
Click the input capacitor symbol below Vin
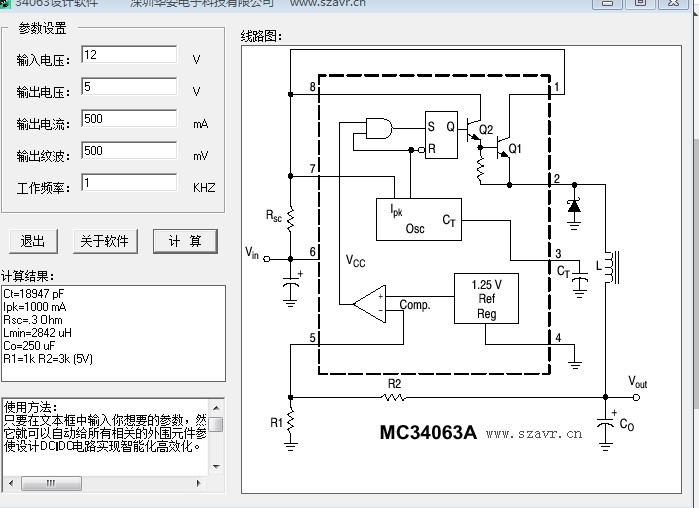pyautogui.click(x=291, y=284)
